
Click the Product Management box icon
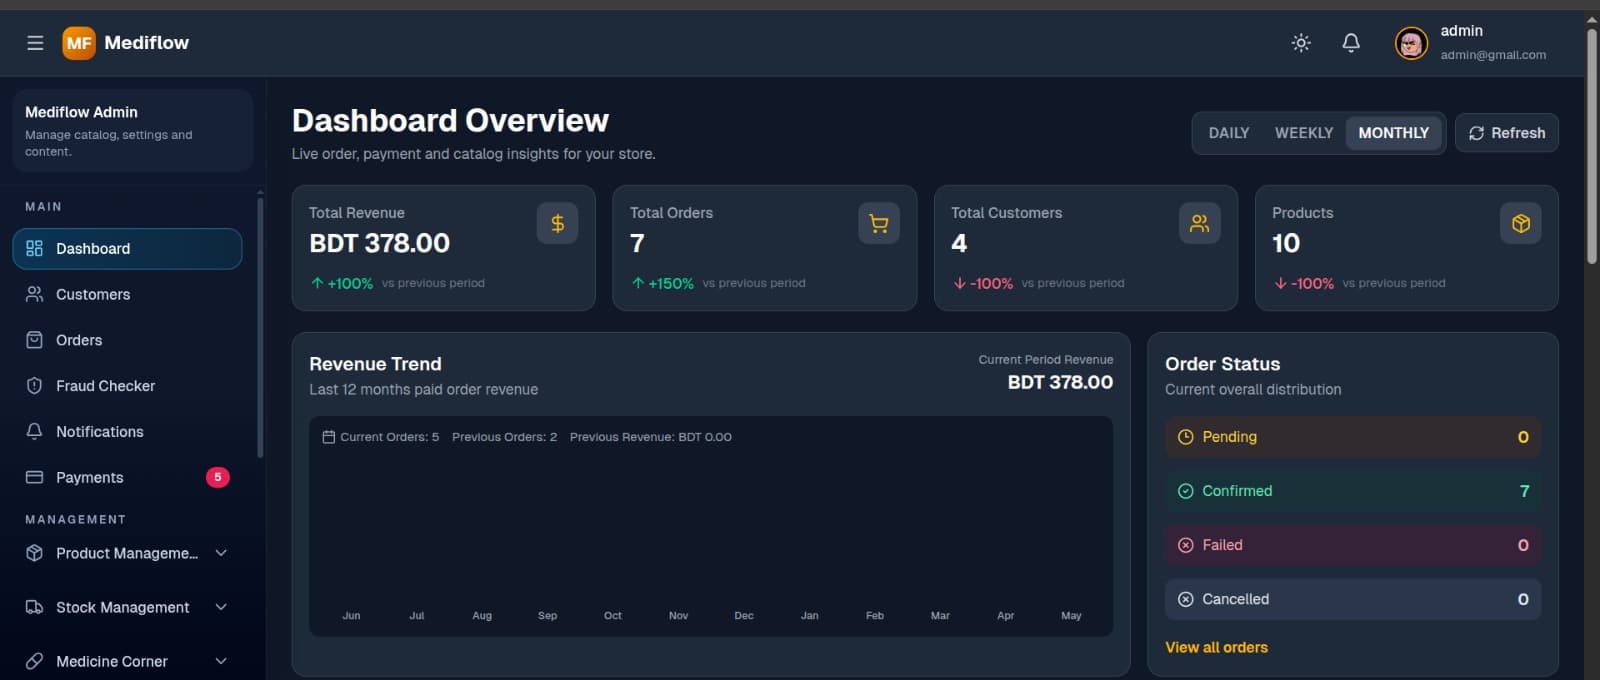tap(34, 553)
